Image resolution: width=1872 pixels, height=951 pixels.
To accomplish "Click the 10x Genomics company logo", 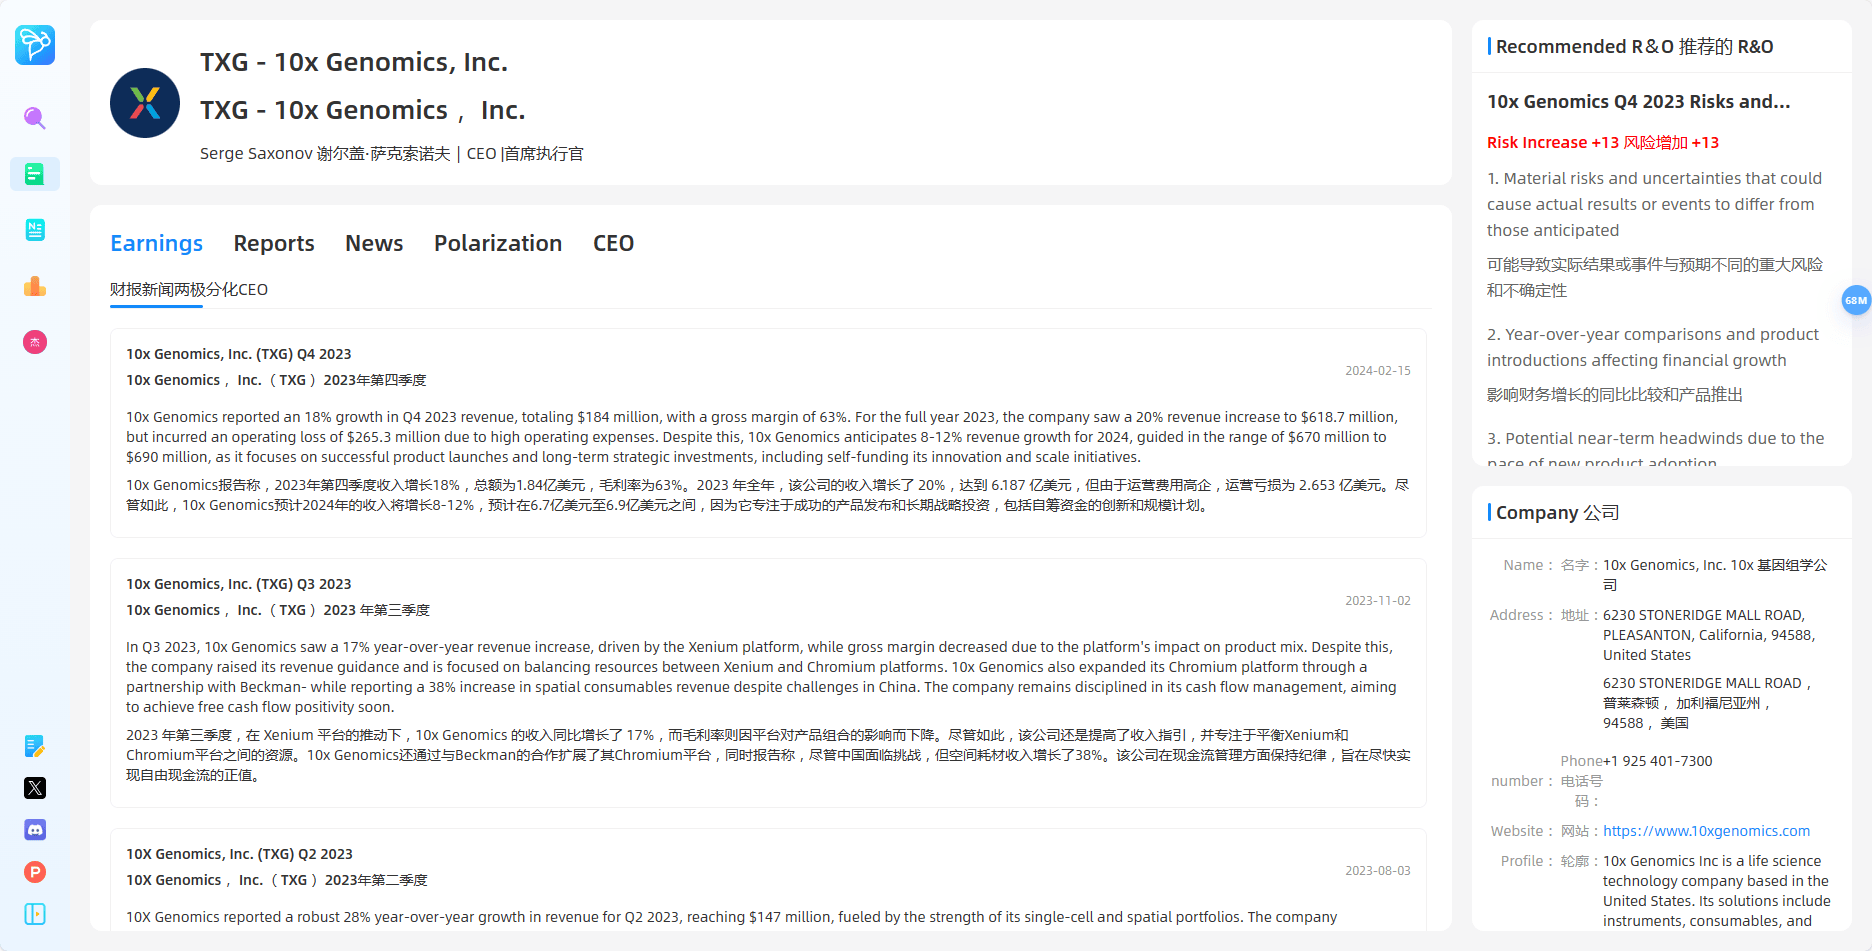I will coord(145,103).
